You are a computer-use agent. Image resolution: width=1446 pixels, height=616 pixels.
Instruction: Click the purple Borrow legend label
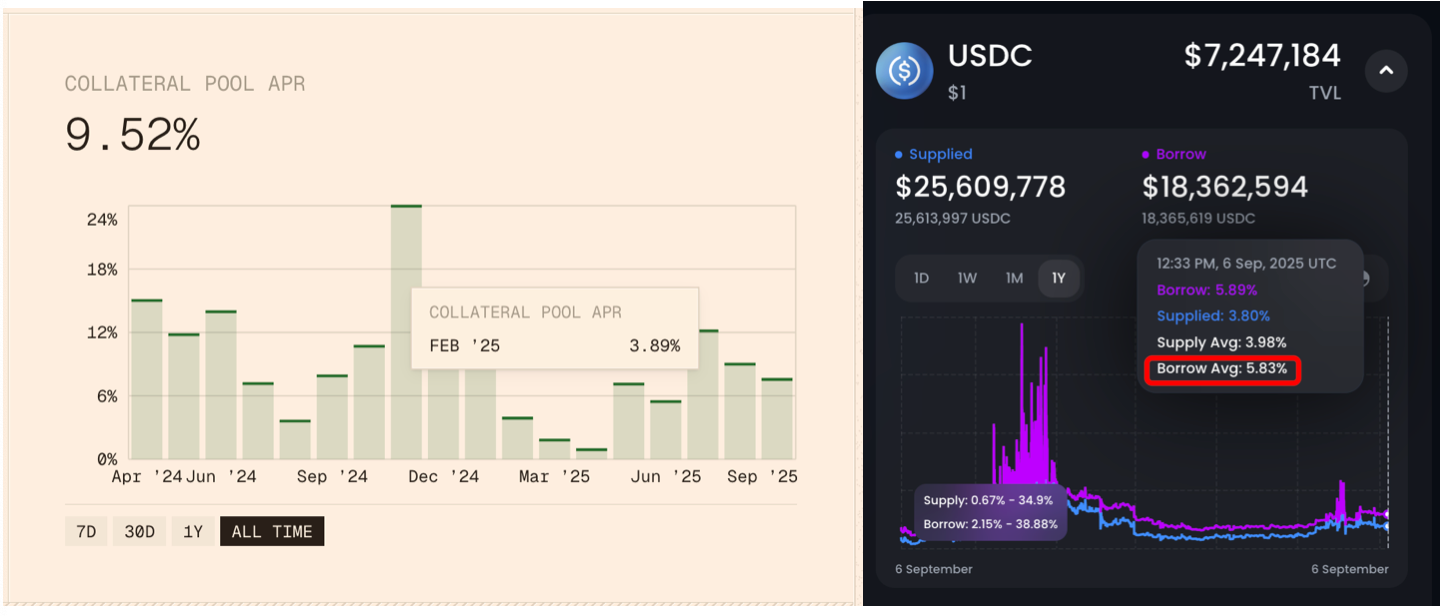pos(1181,154)
